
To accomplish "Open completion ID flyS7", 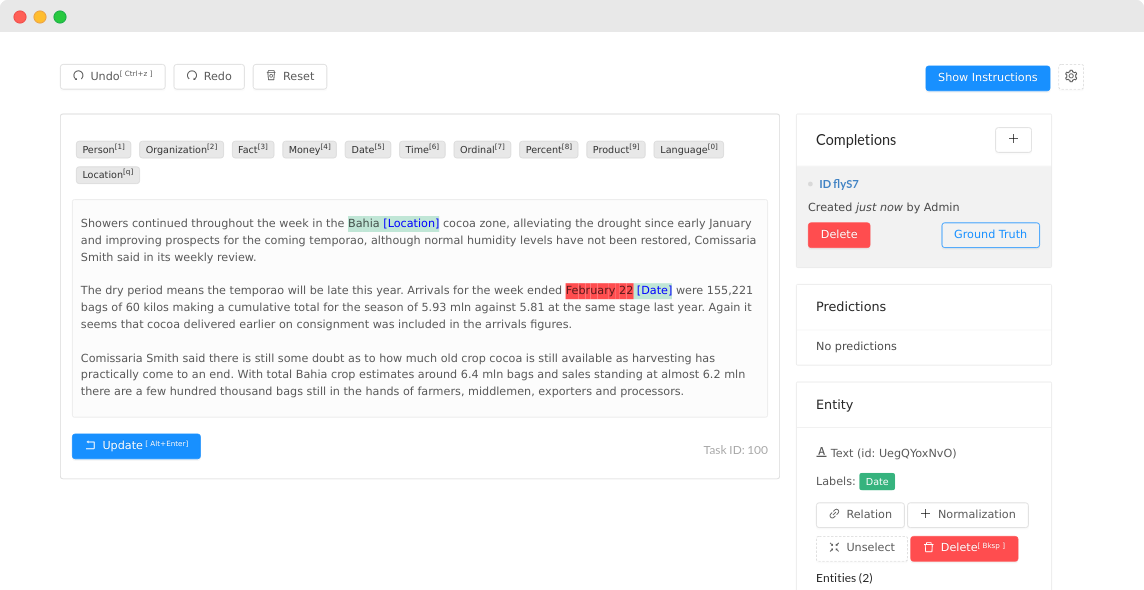I will [x=838, y=184].
